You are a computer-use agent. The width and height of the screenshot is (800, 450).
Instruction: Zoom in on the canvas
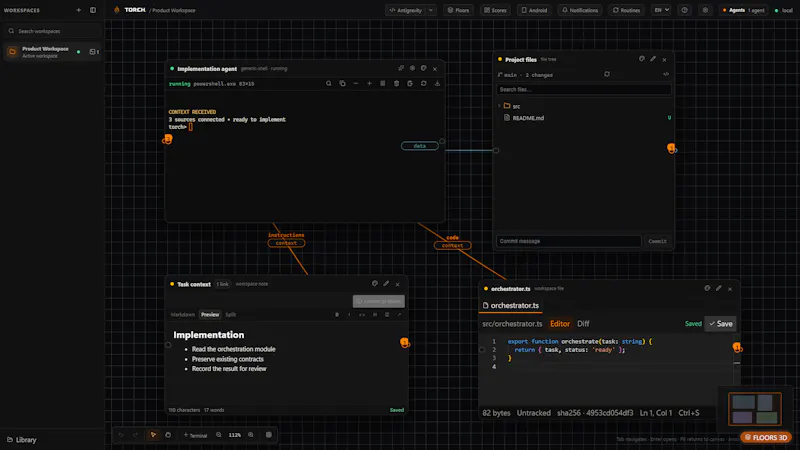tap(251, 435)
